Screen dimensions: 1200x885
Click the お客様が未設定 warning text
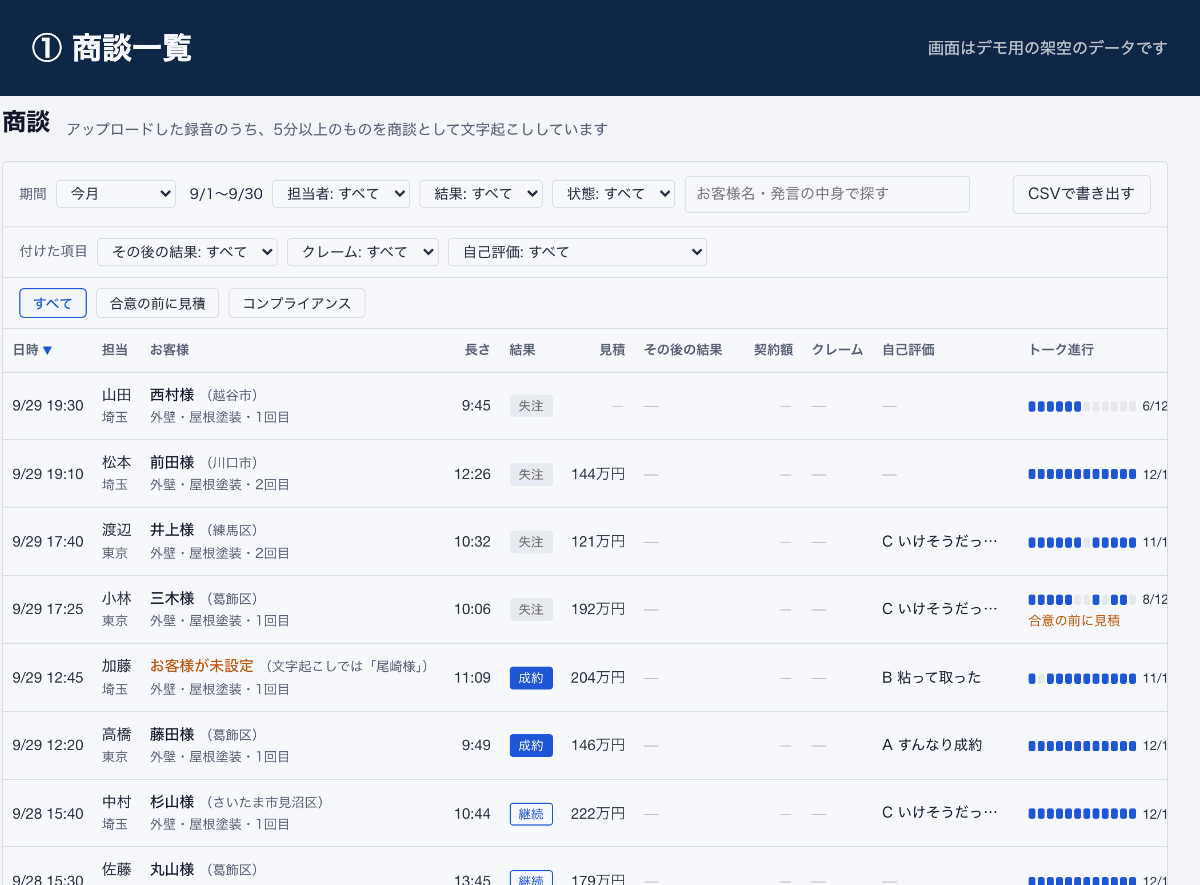pos(202,666)
